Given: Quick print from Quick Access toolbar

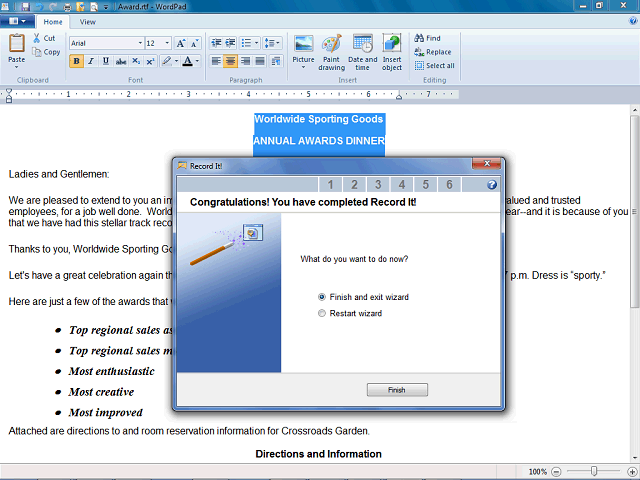Looking at the screenshot, I should click(x=67, y=7).
